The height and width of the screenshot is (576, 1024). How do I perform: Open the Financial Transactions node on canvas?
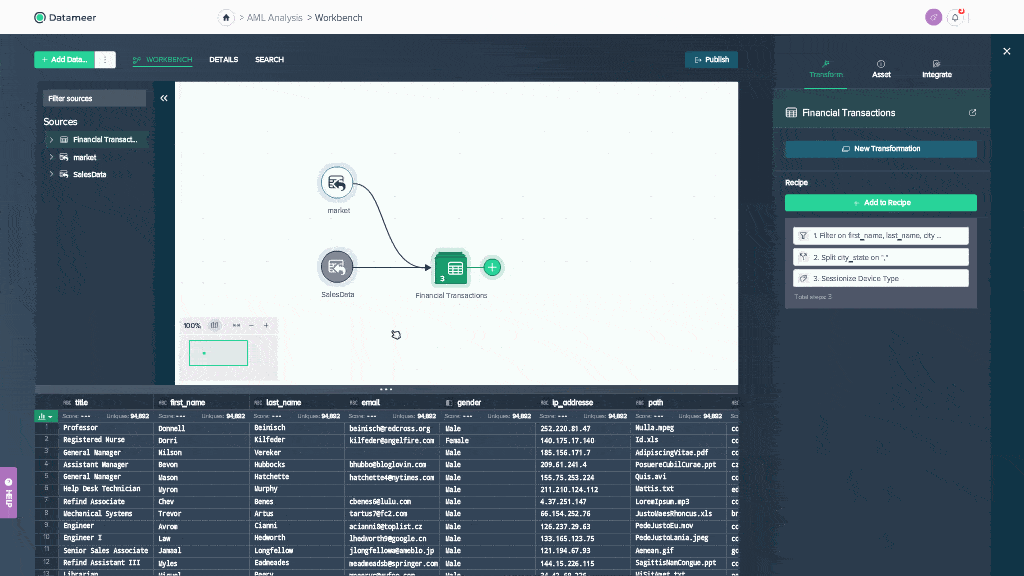[x=449, y=267]
